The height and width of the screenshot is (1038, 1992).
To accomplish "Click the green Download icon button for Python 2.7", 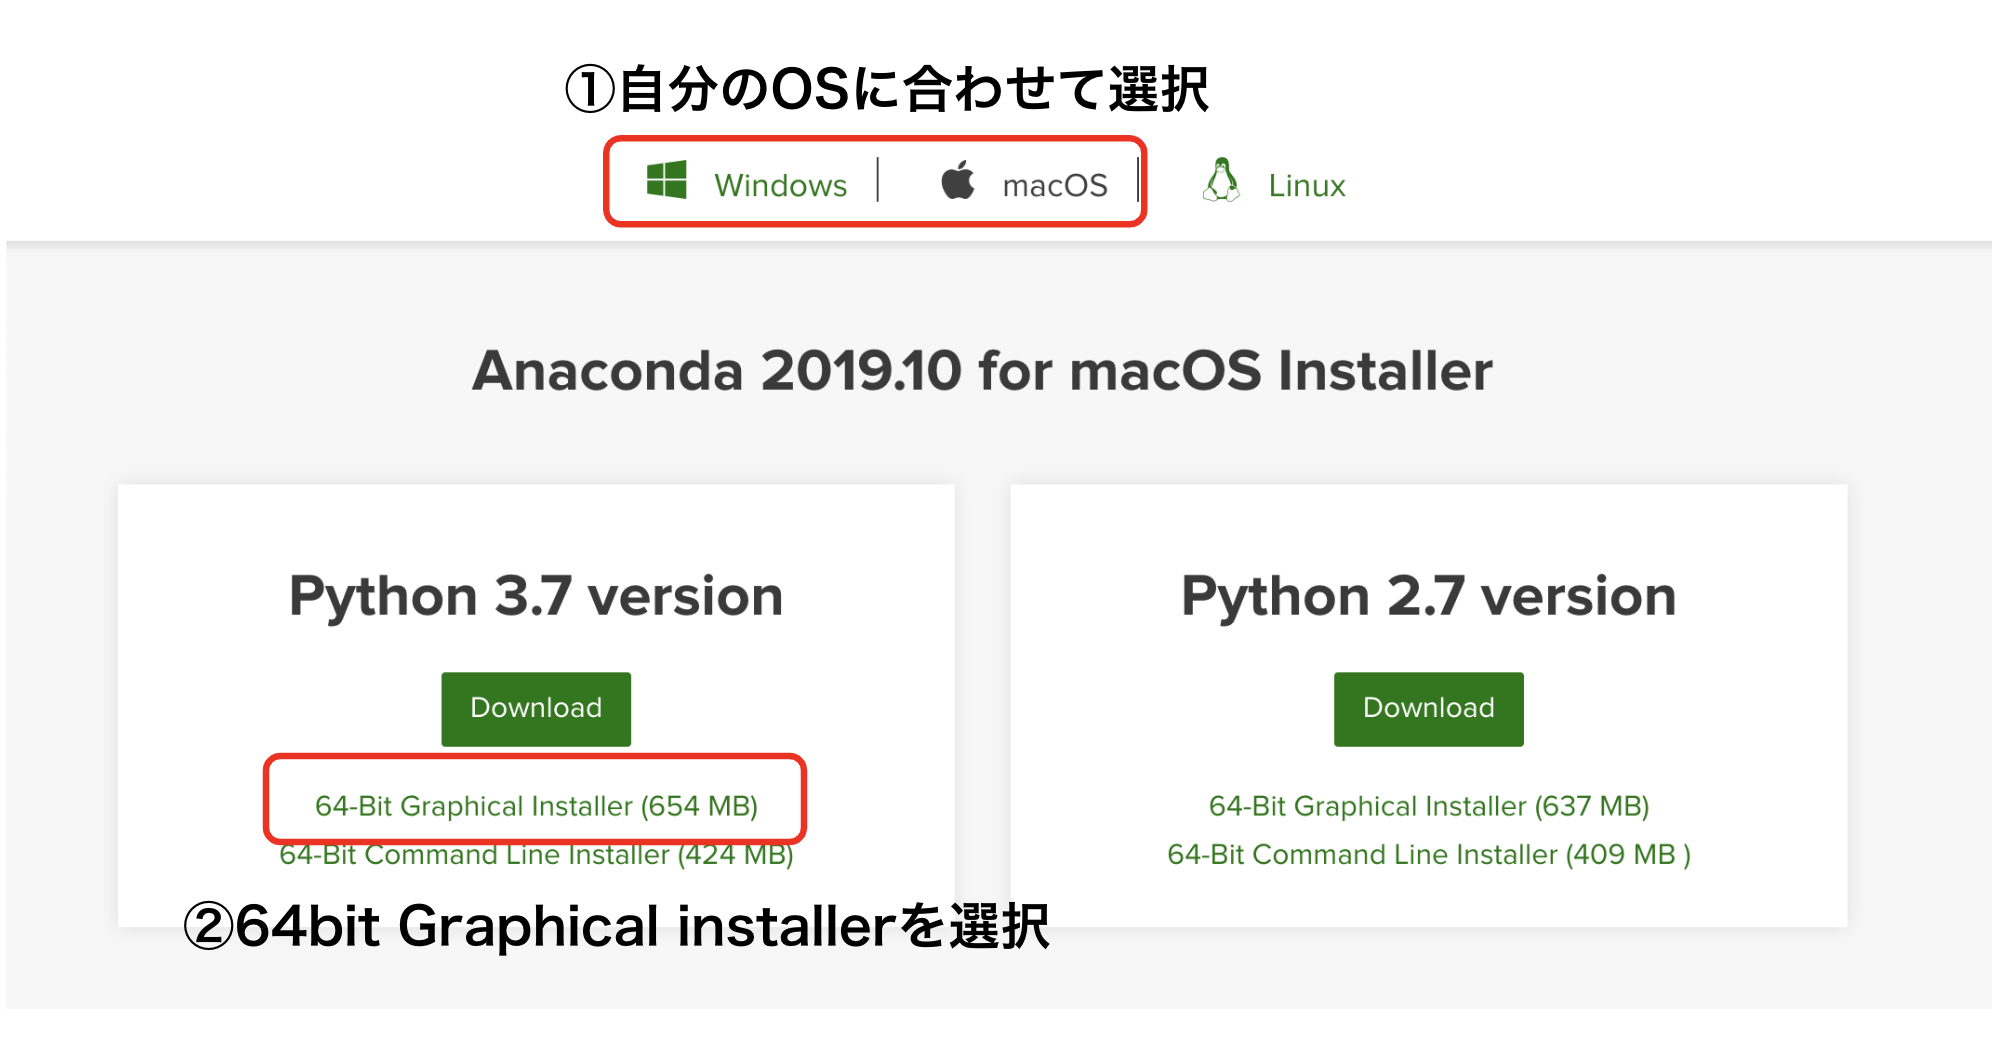I will point(1427,708).
